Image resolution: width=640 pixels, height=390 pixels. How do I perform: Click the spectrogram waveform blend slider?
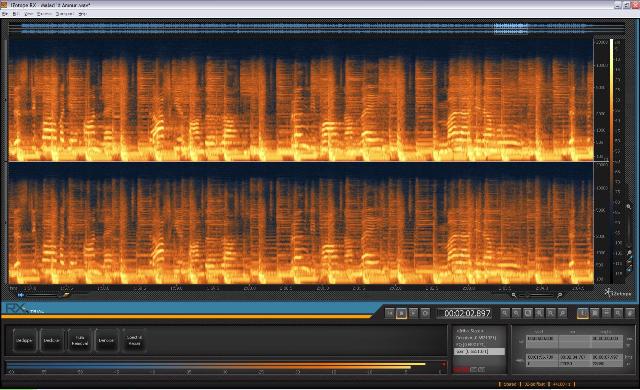(45, 295)
